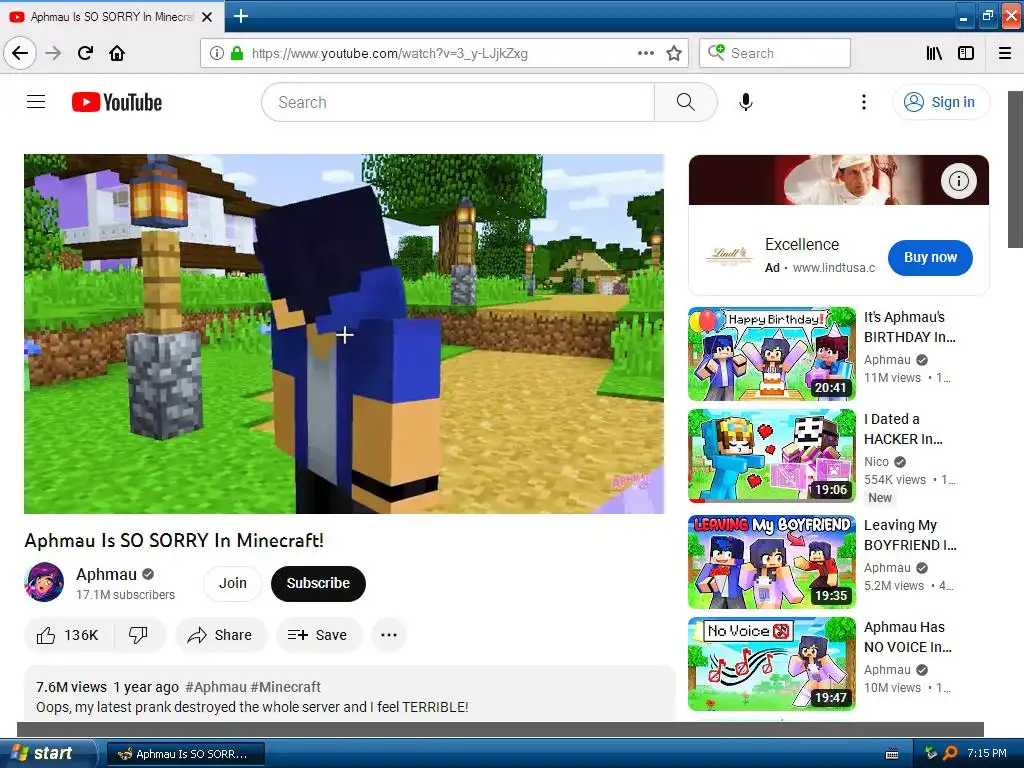Image resolution: width=1024 pixels, height=768 pixels.
Task: Click the taskbar clock showing 7:15 PM
Action: pos(987,753)
